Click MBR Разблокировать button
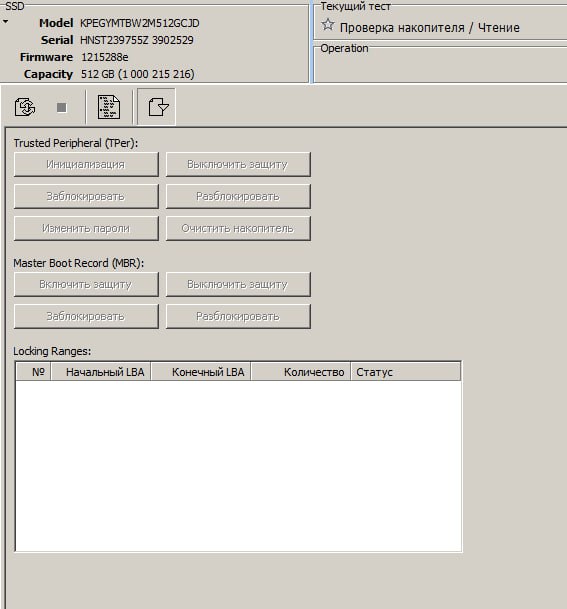Screen dimensions: 567x609 tap(238, 316)
